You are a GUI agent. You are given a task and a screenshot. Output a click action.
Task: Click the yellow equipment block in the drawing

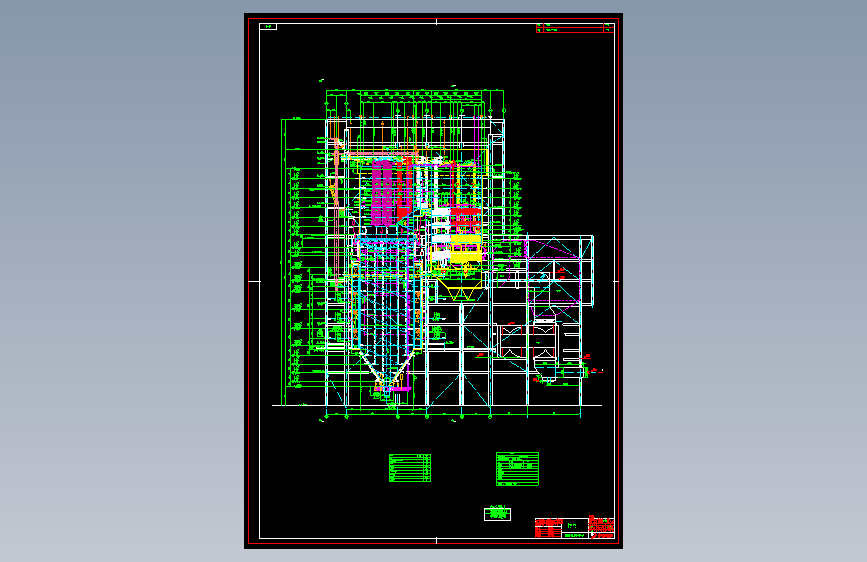tap(466, 248)
